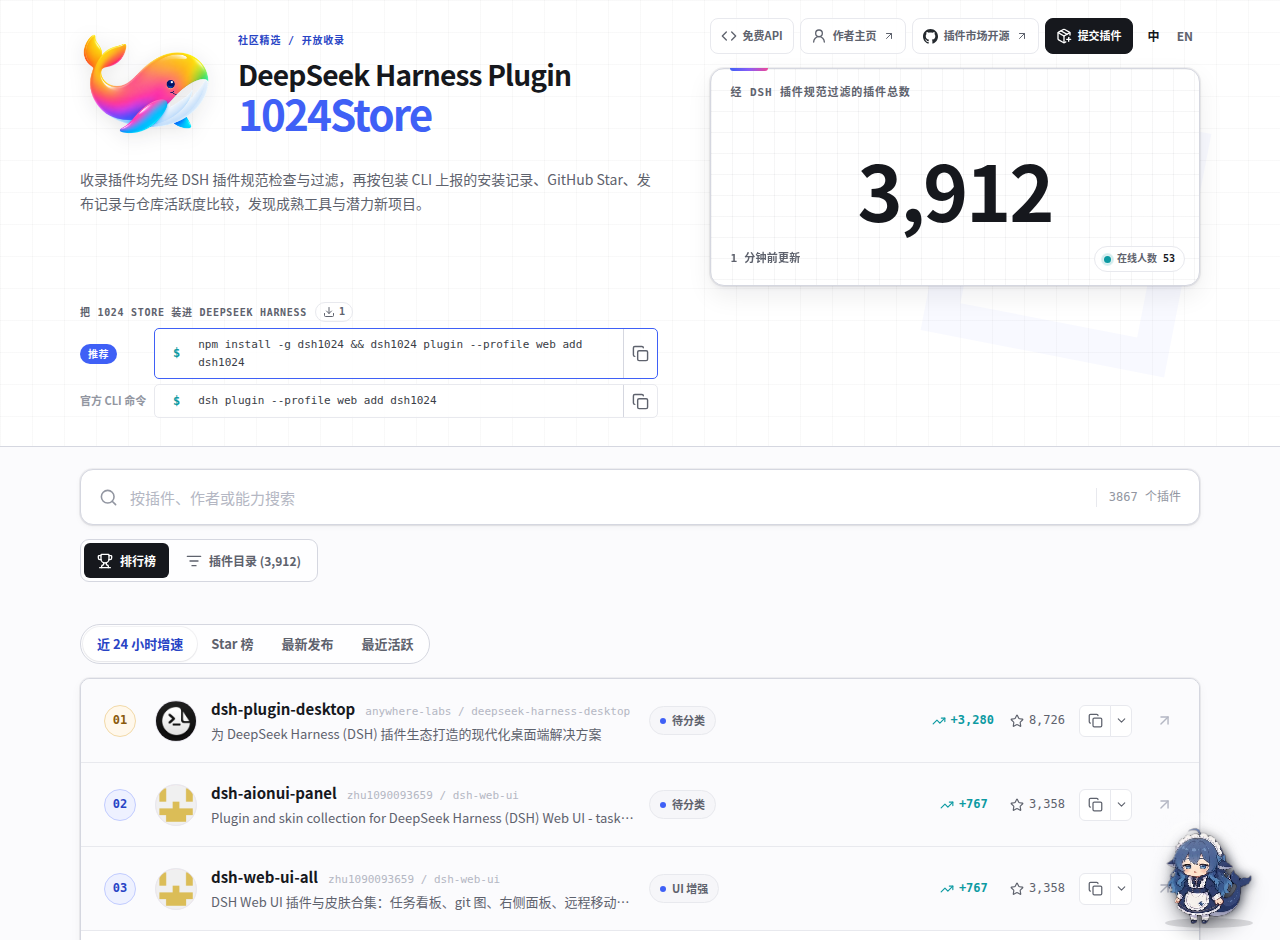The image size is (1280, 940).
Task: Switch language to EN
Action: click(1185, 36)
